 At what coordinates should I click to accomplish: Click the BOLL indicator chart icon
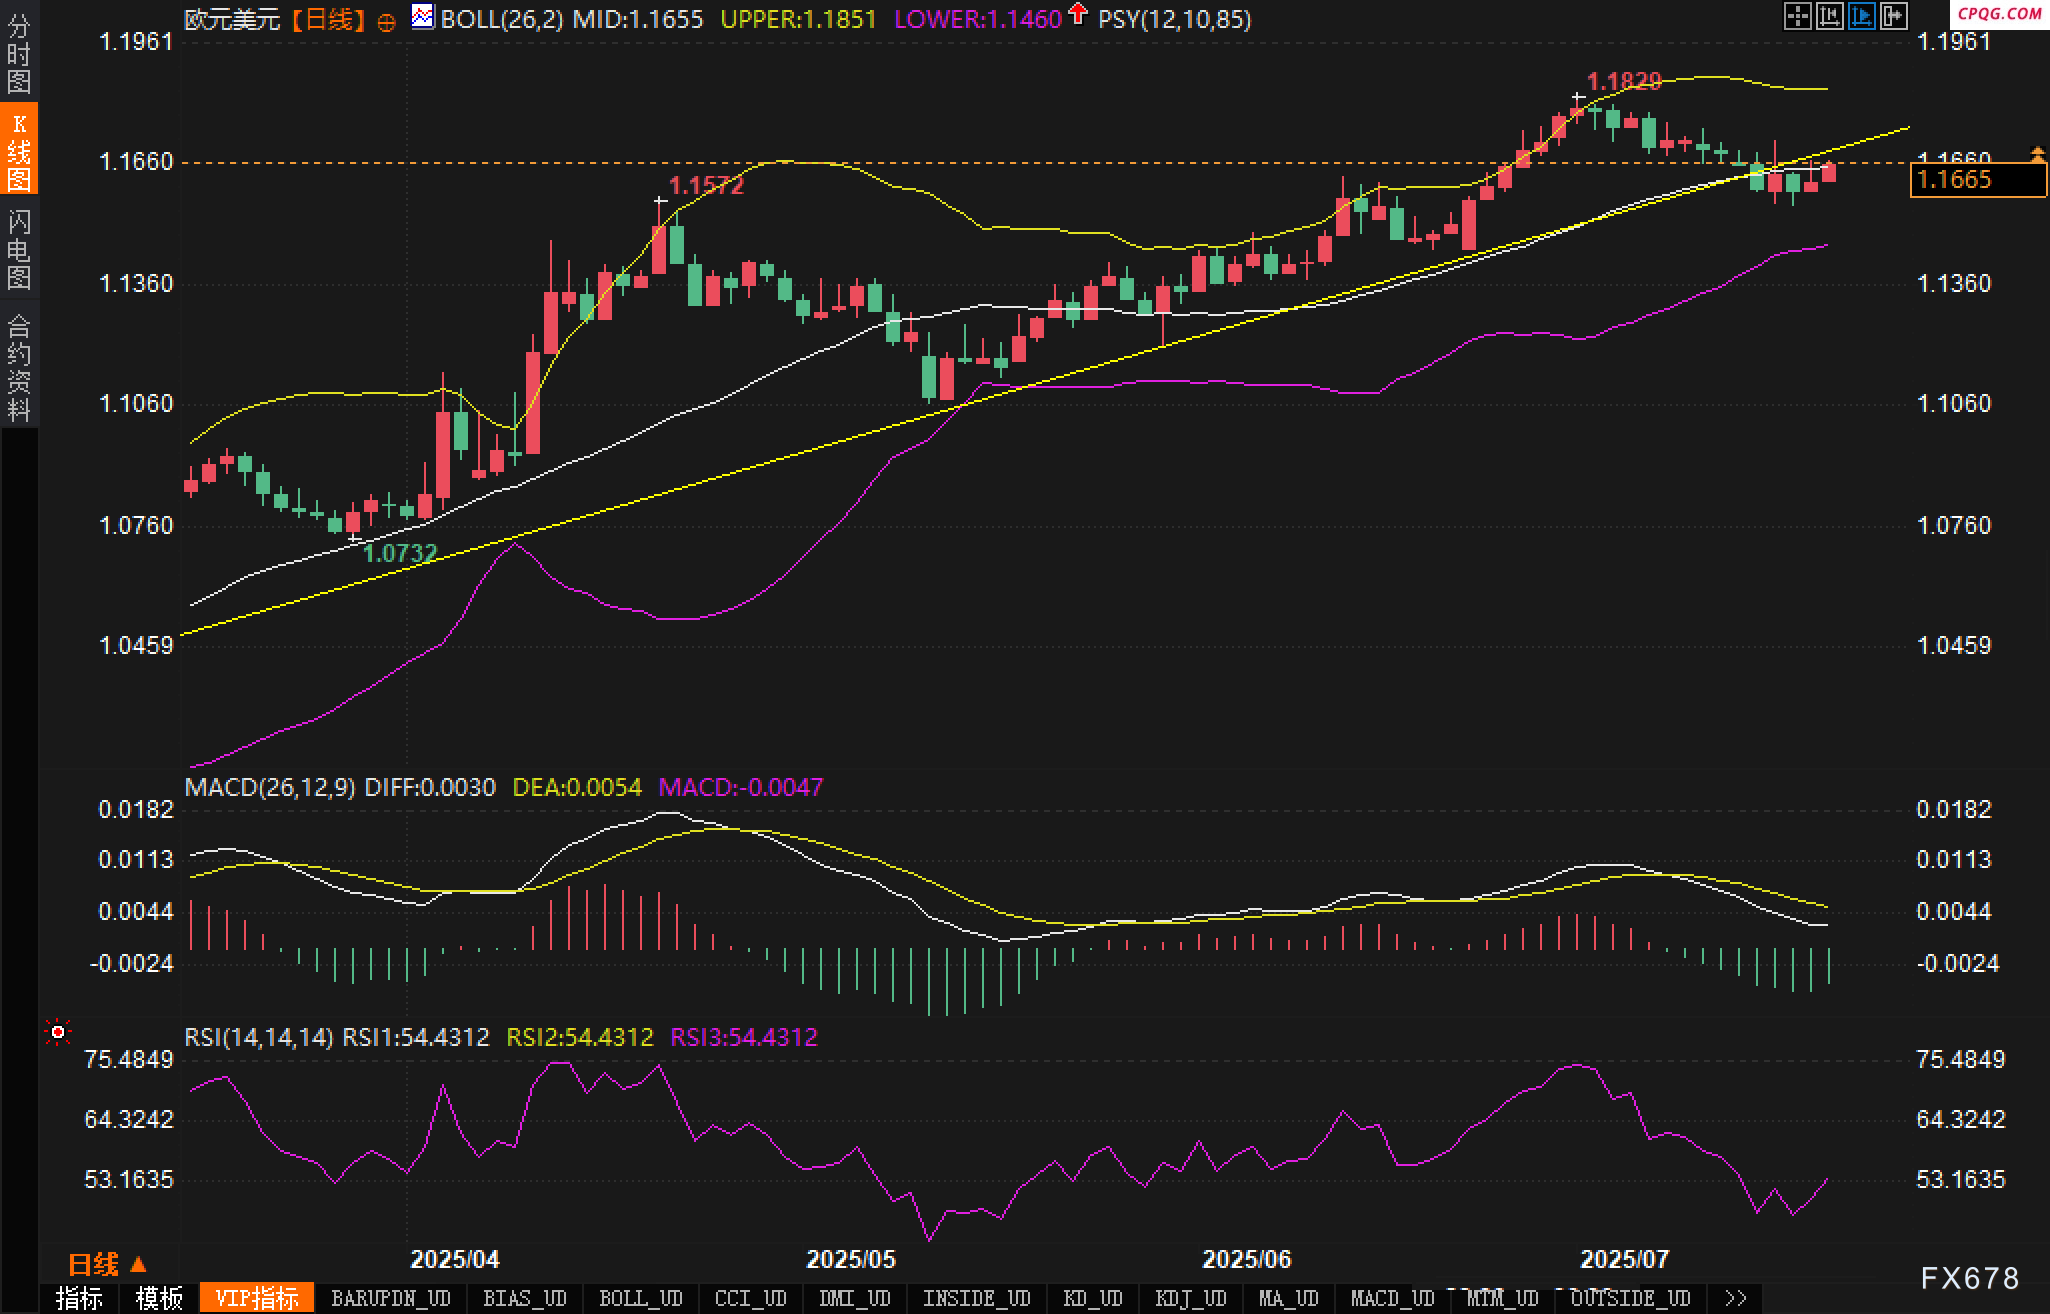423,17
